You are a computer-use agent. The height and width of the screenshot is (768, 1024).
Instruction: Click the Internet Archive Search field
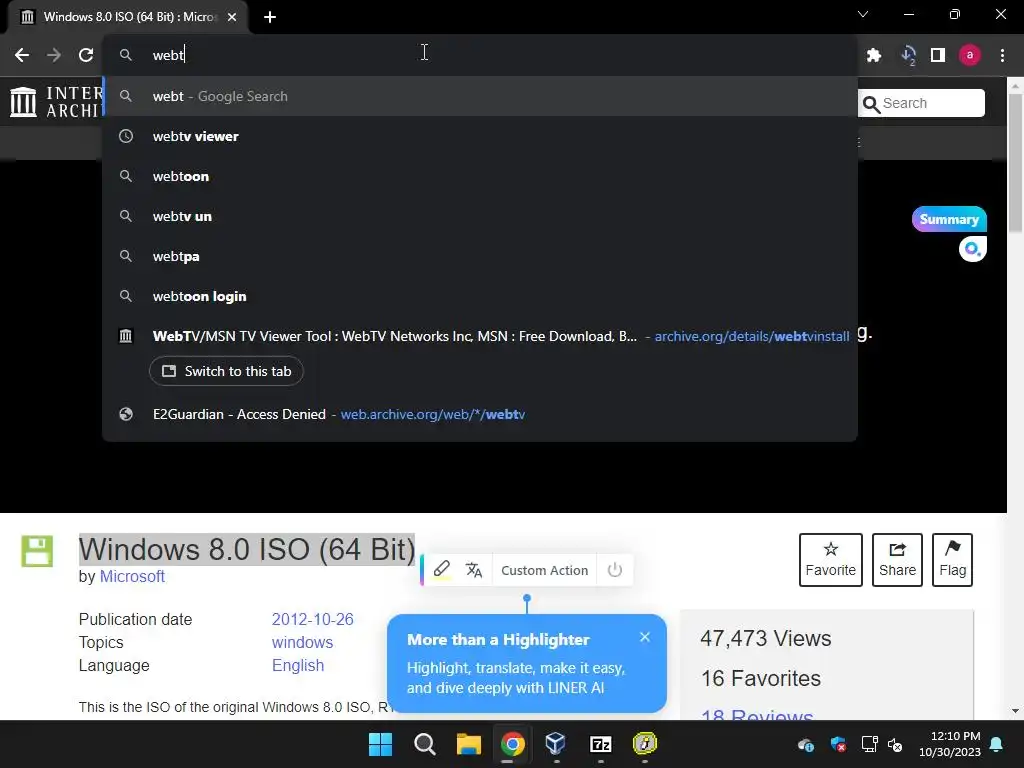coord(921,103)
